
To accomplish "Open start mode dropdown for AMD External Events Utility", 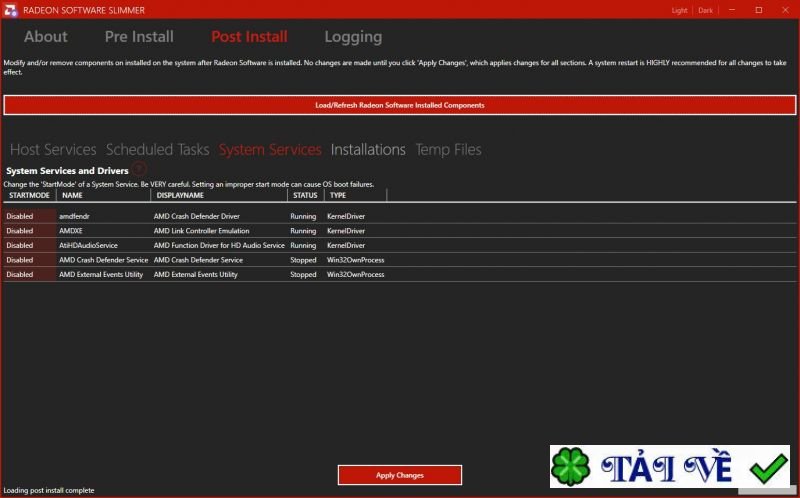I will click(x=30, y=275).
